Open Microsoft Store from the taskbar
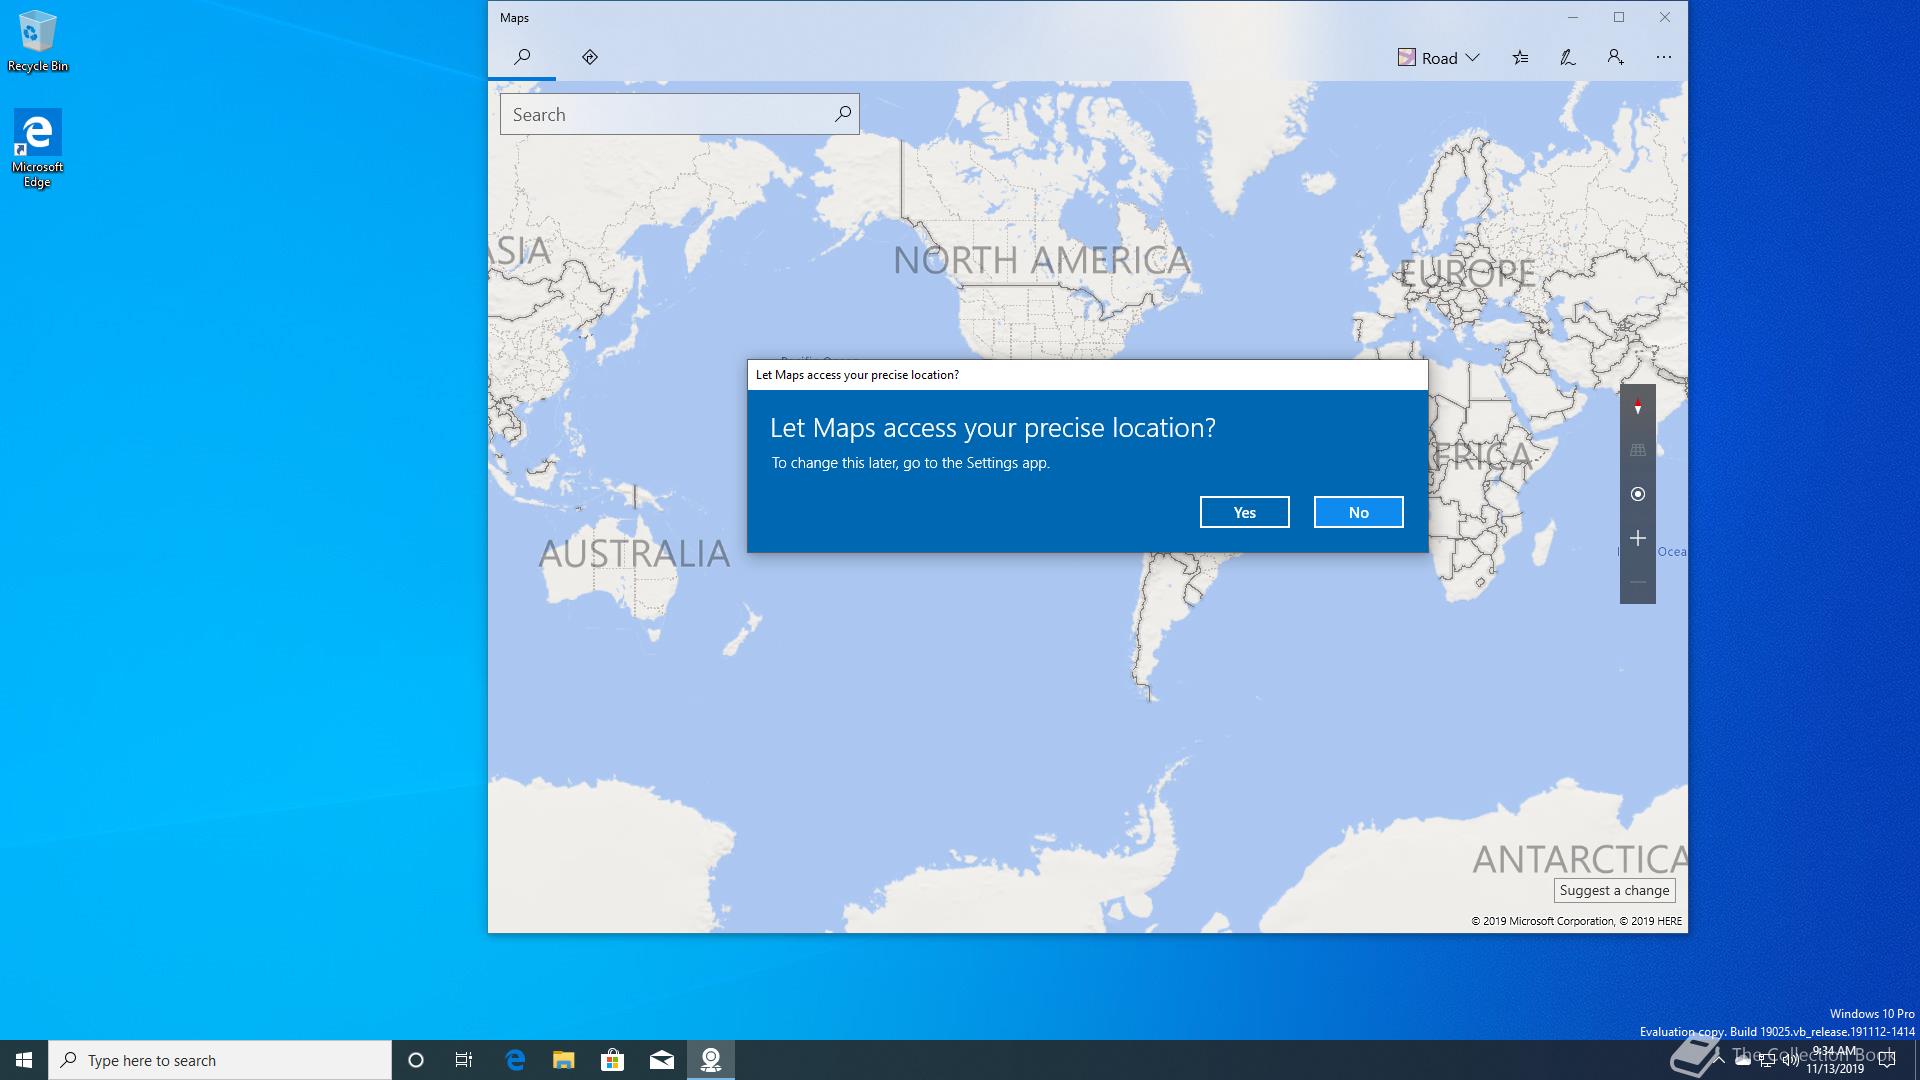This screenshot has height=1080, width=1920. pos(612,1060)
